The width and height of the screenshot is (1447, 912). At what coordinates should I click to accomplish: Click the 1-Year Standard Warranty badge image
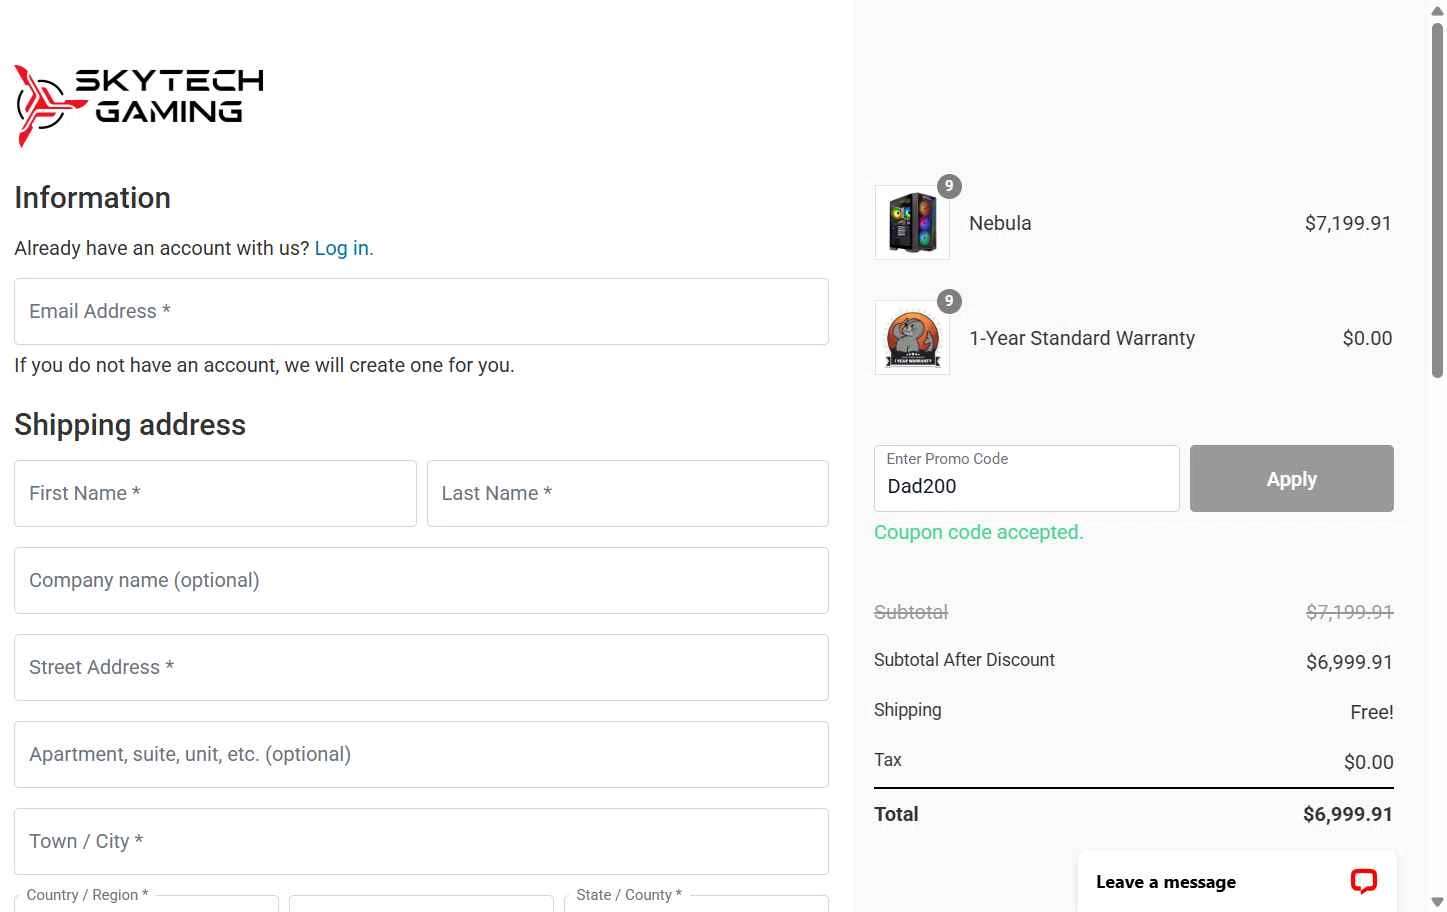[912, 338]
